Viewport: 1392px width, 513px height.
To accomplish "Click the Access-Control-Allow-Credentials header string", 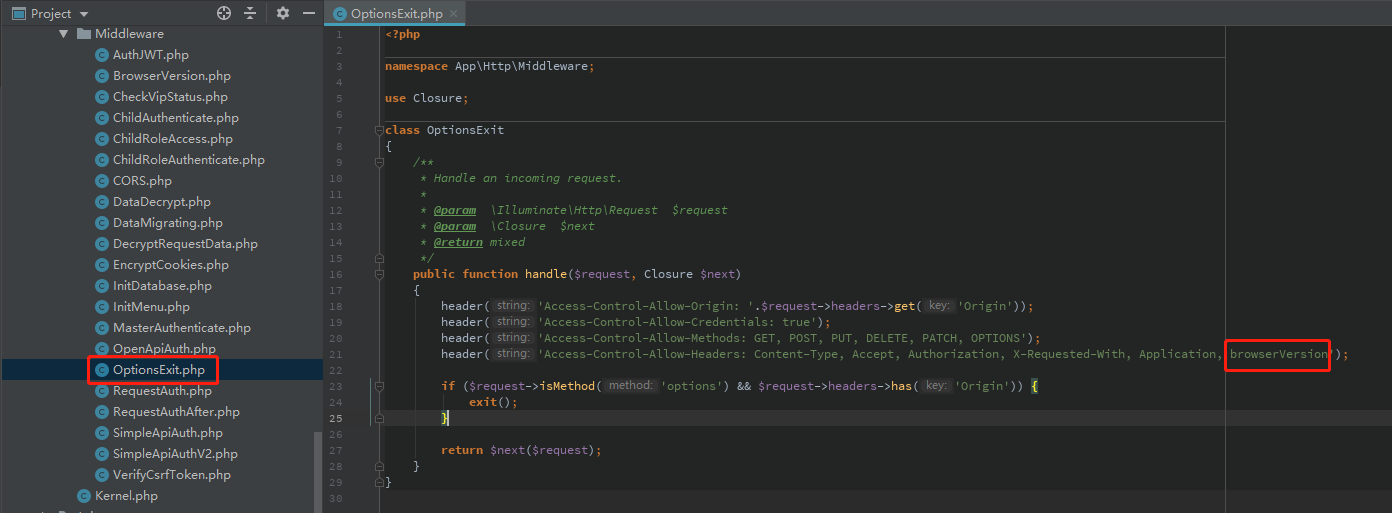I will click(681, 322).
